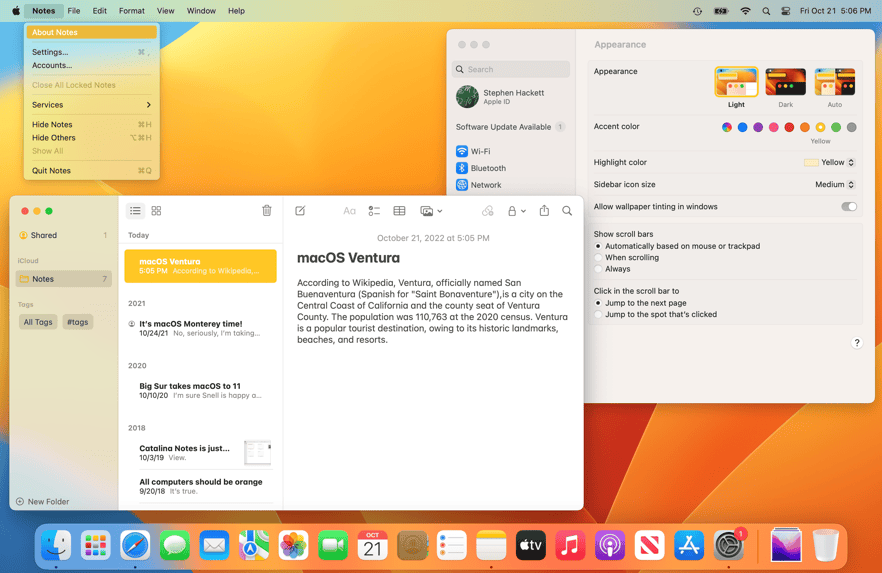
Task: Share the note using share icon
Action: tap(544, 210)
